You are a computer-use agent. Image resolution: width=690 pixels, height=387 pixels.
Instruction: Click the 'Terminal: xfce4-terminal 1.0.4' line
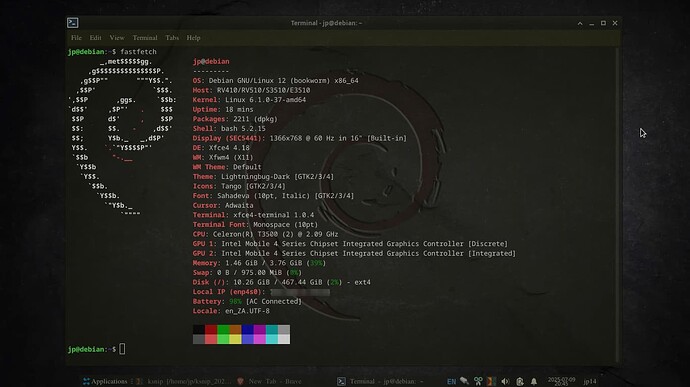pos(253,215)
